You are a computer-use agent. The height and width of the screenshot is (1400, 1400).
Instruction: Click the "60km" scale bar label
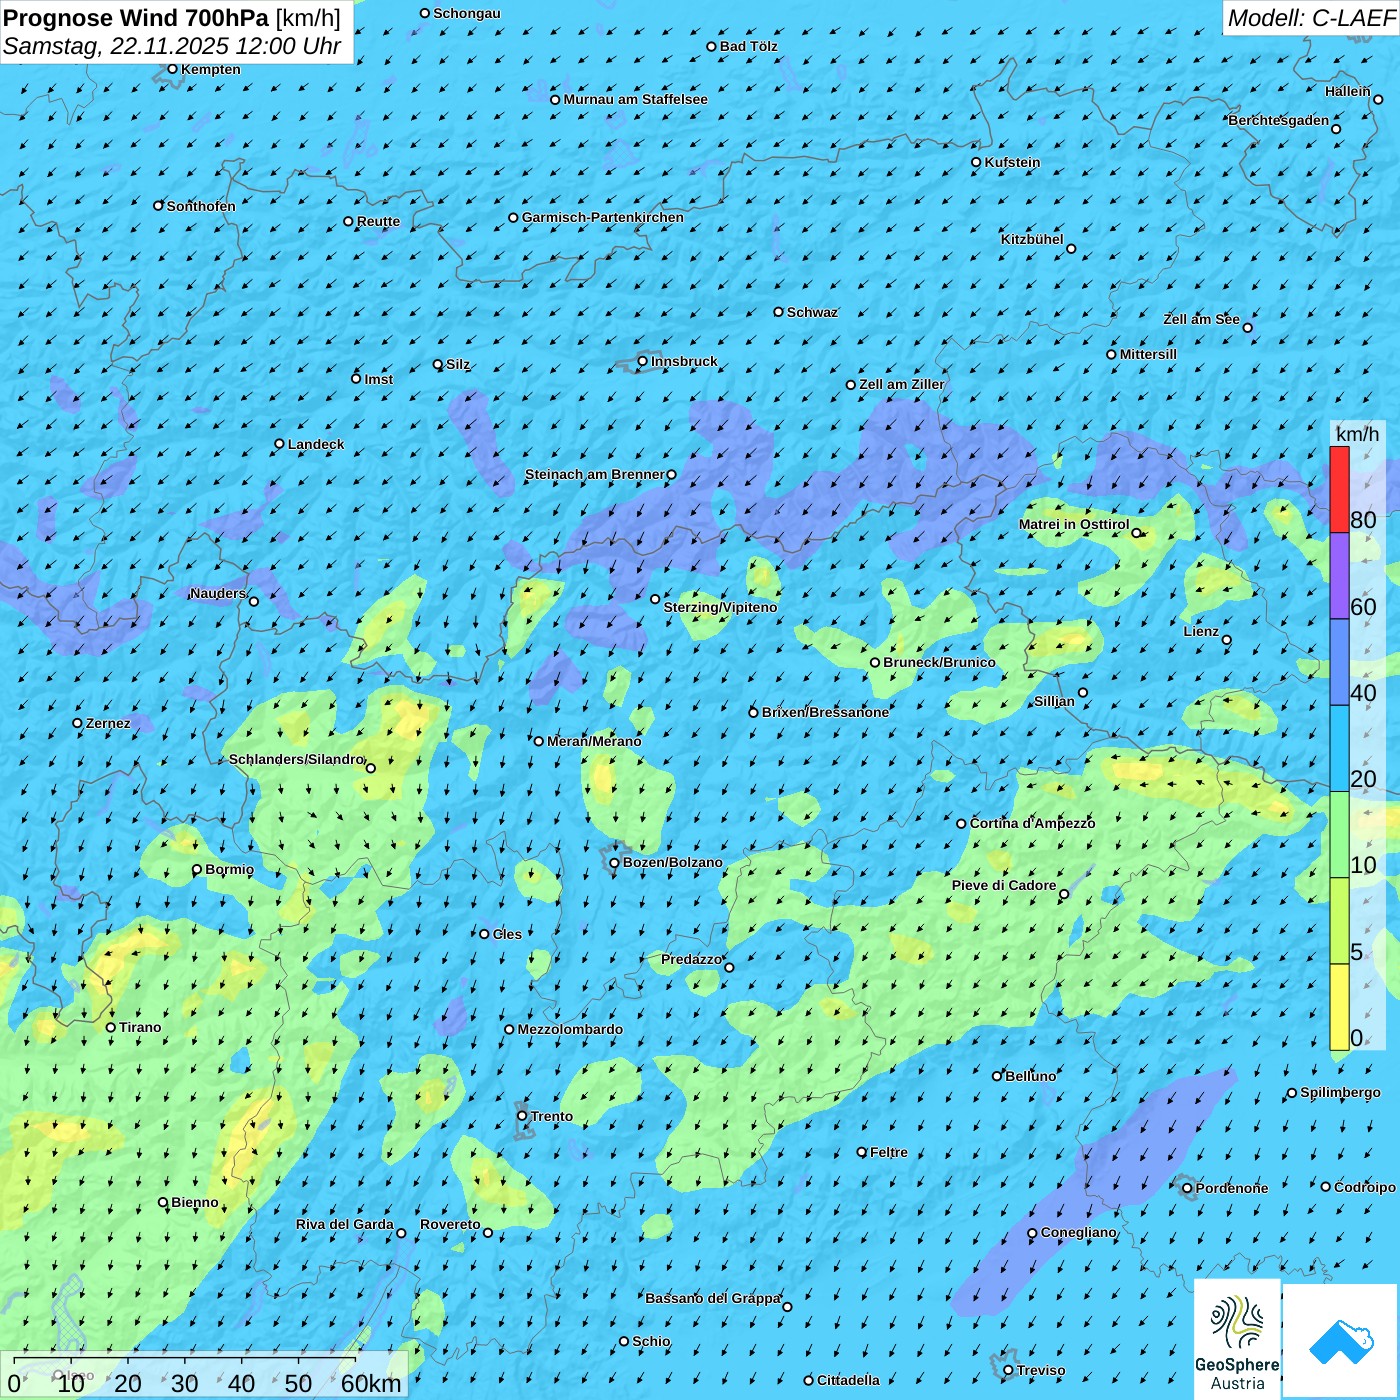click(x=371, y=1383)
